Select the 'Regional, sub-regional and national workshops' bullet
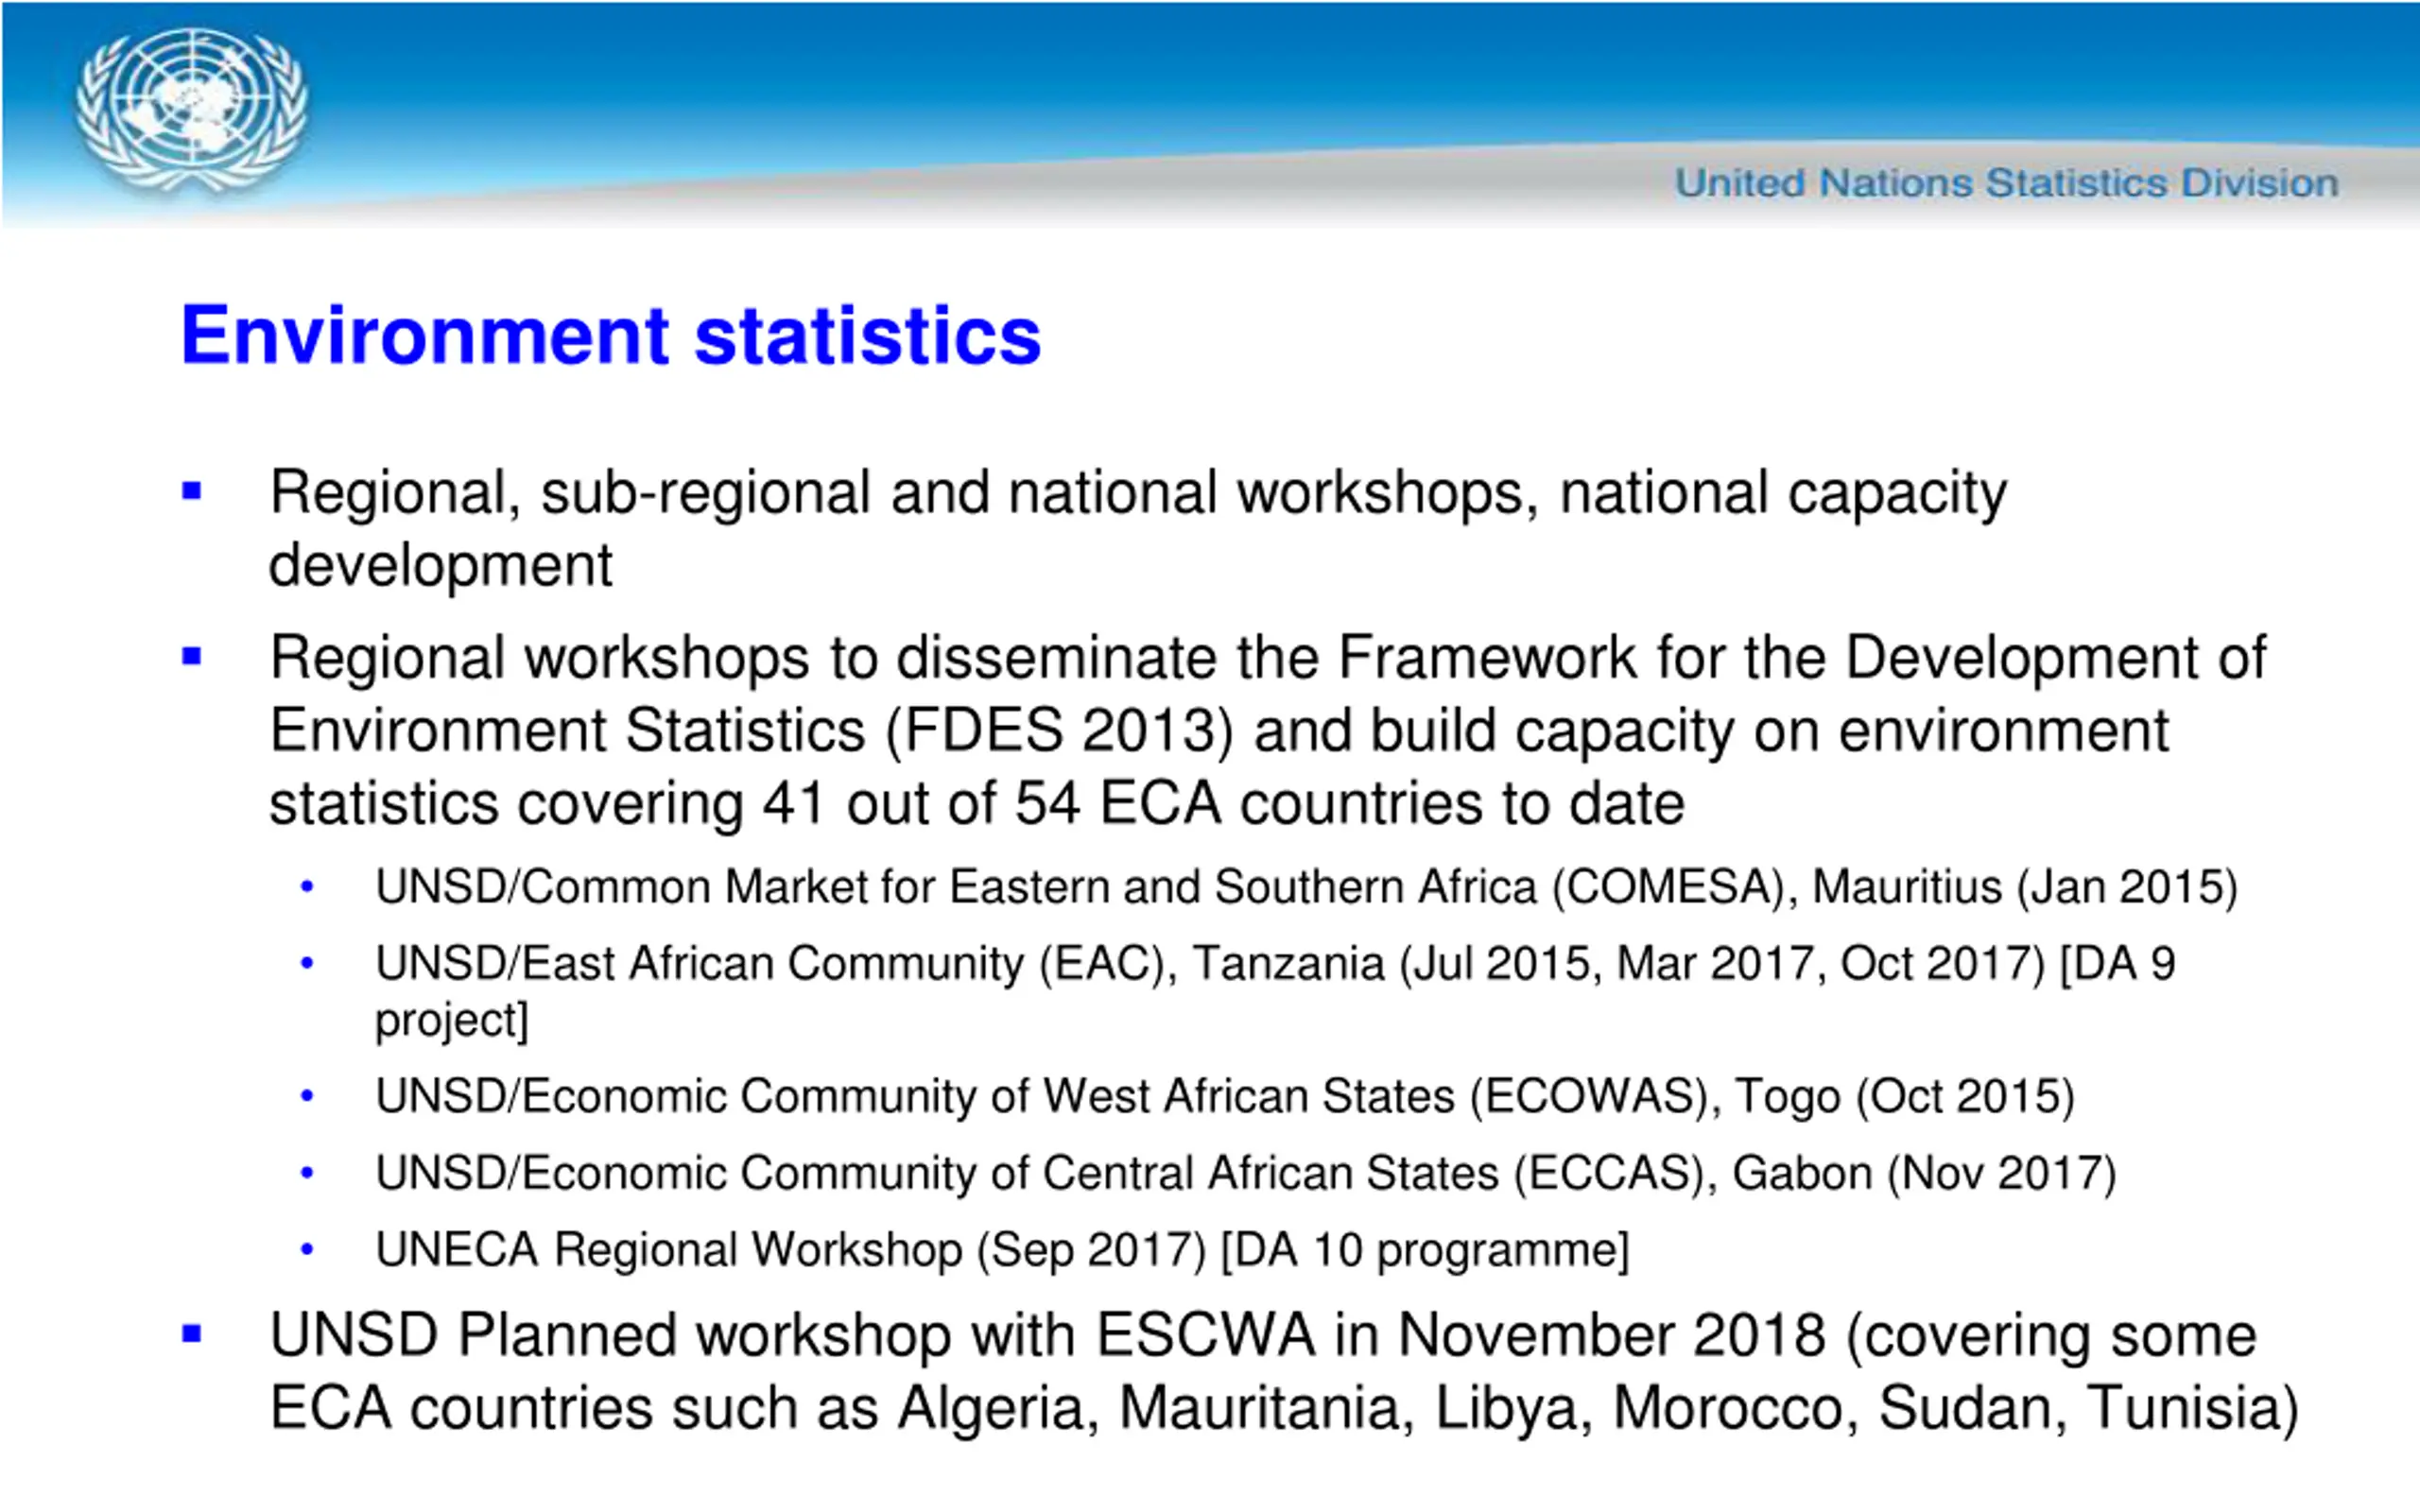 [x=1138, y=529]
